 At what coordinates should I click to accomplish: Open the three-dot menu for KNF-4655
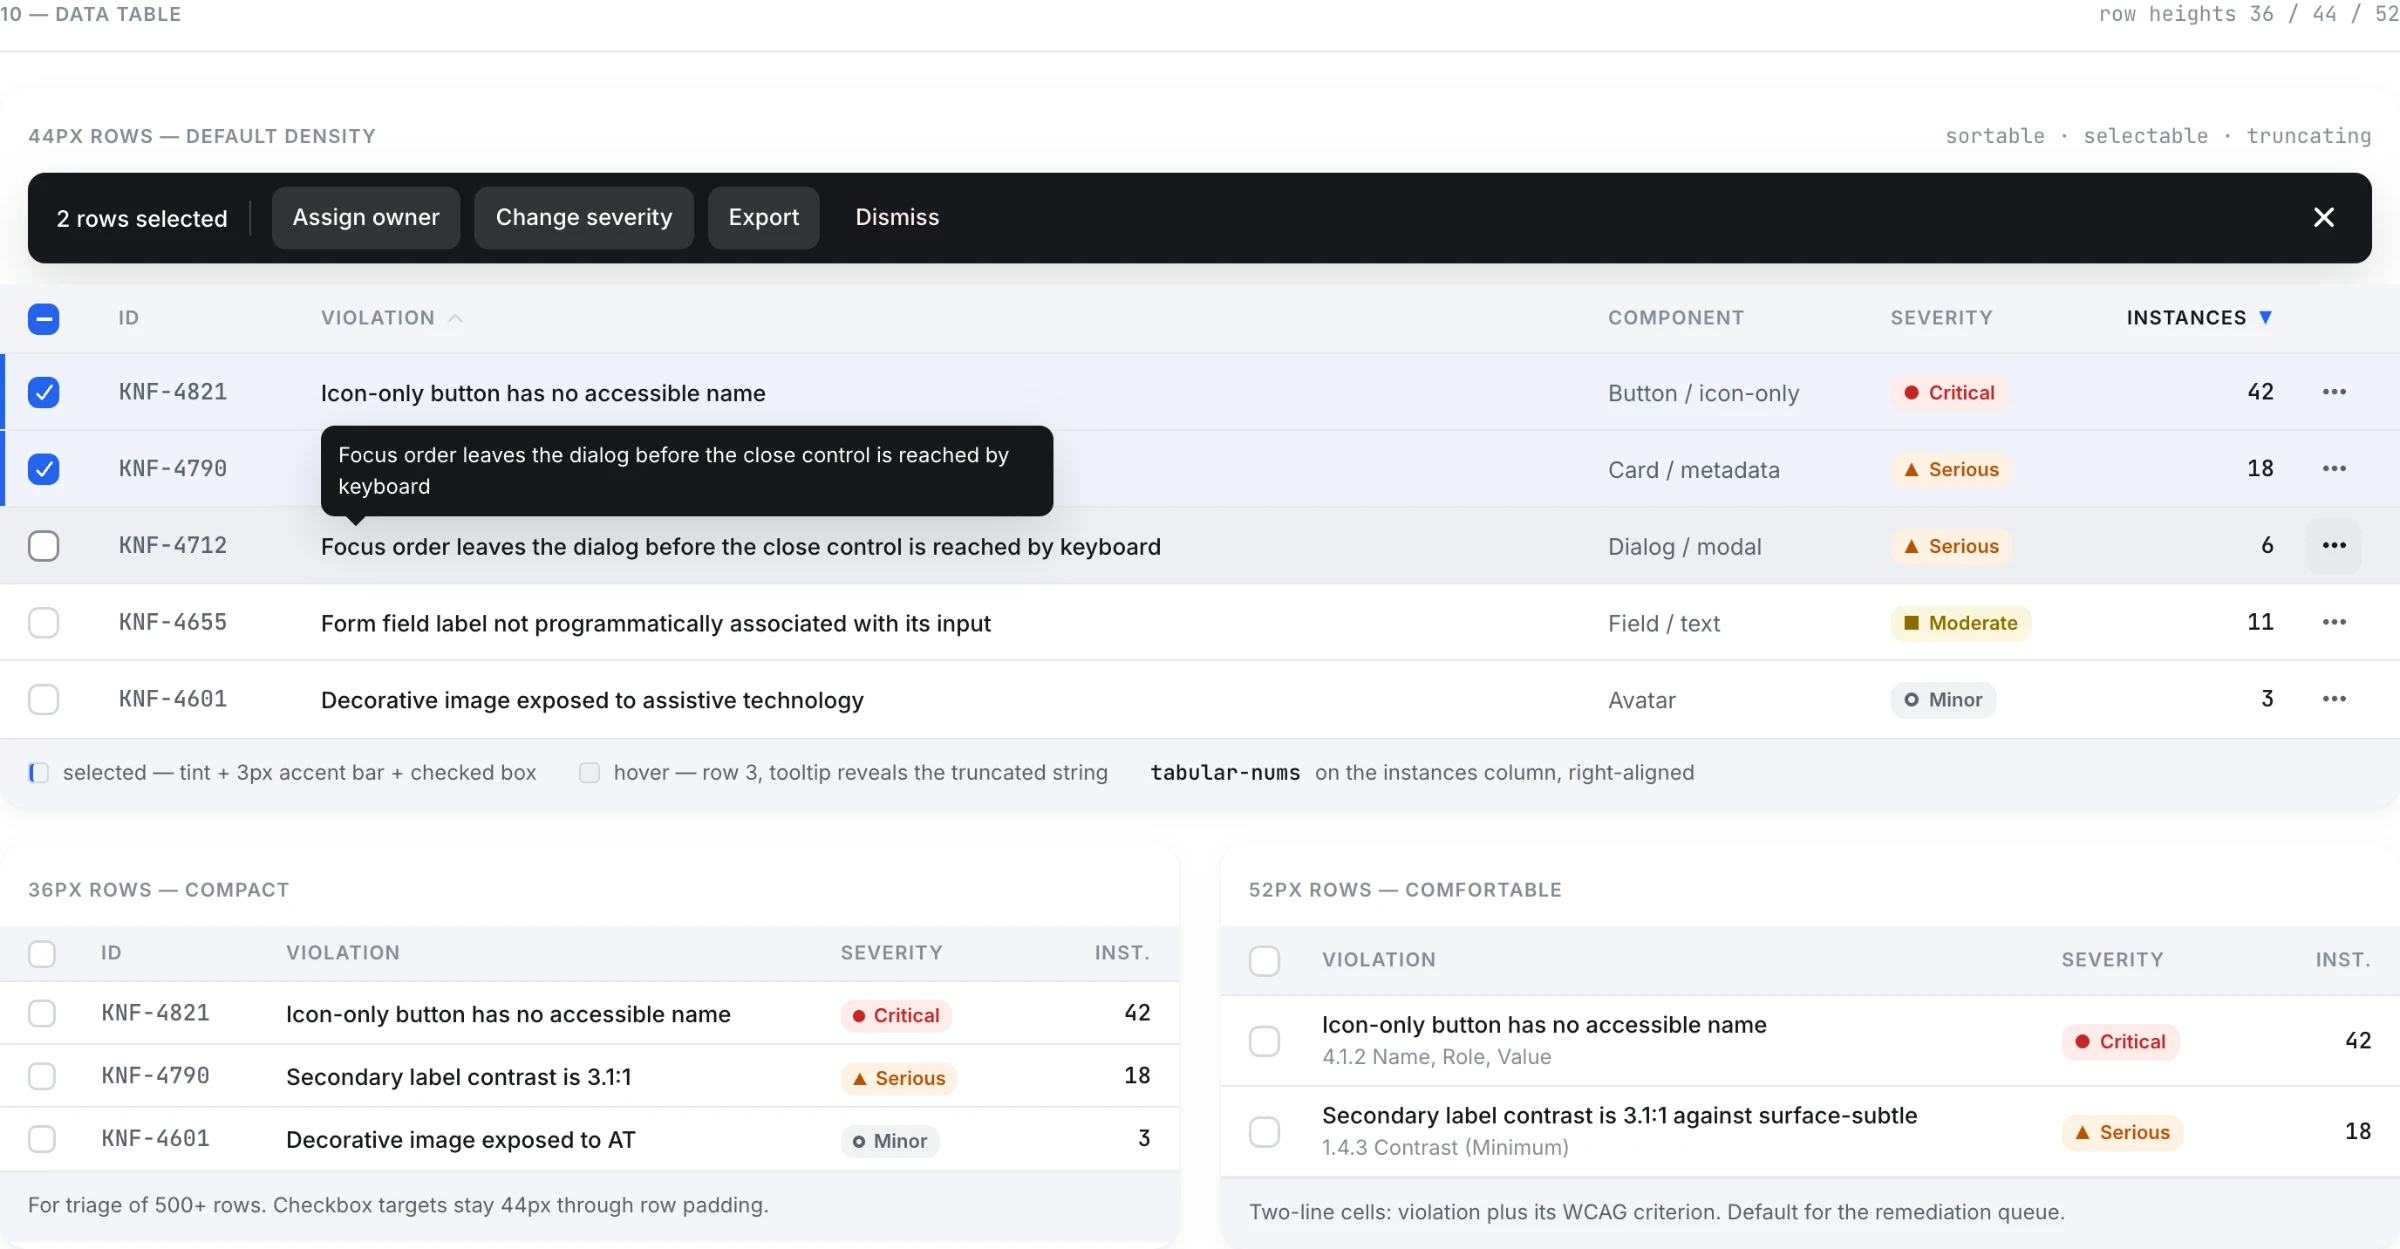pos(2334,622)
